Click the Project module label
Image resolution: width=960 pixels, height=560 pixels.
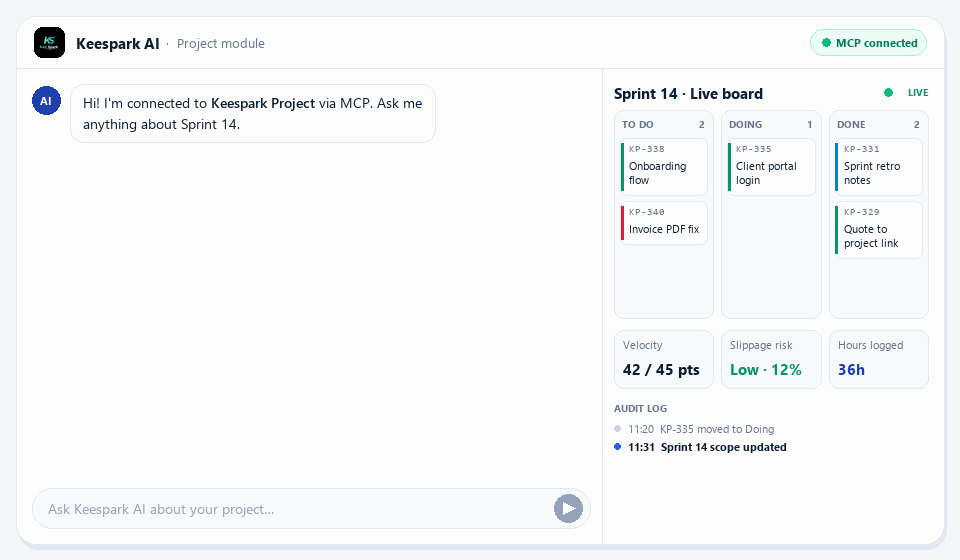(x=220, y=43)
